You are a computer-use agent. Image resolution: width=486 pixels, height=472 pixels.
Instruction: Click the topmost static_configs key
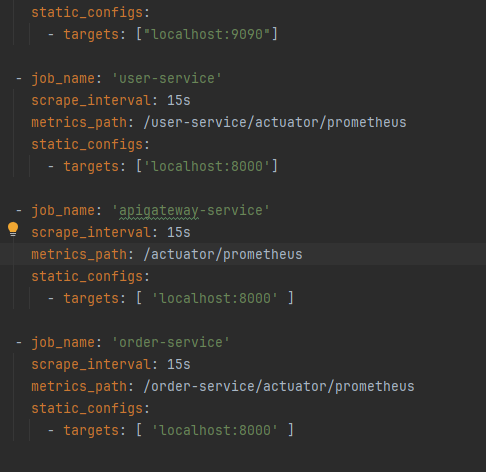pos(87,13)
